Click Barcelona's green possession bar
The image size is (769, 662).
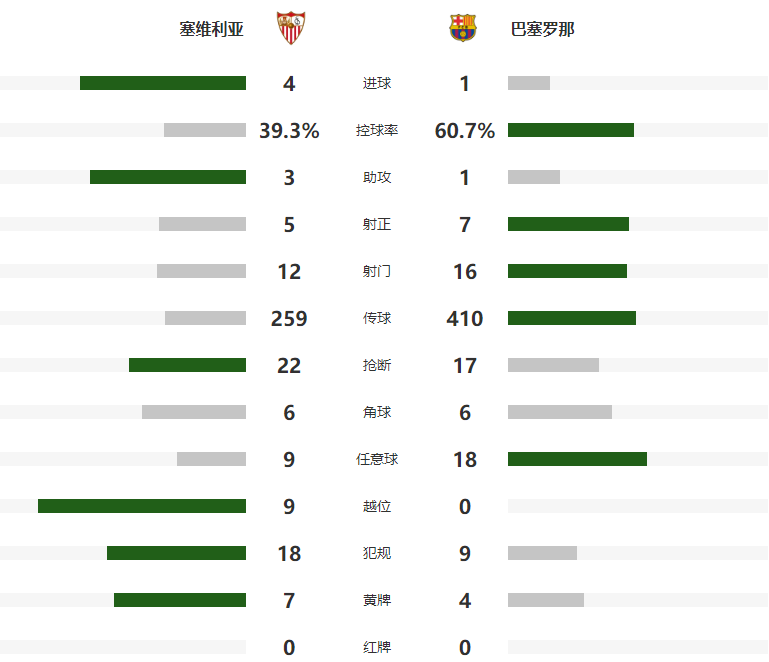pyautogui.click(x=571, y=130)
